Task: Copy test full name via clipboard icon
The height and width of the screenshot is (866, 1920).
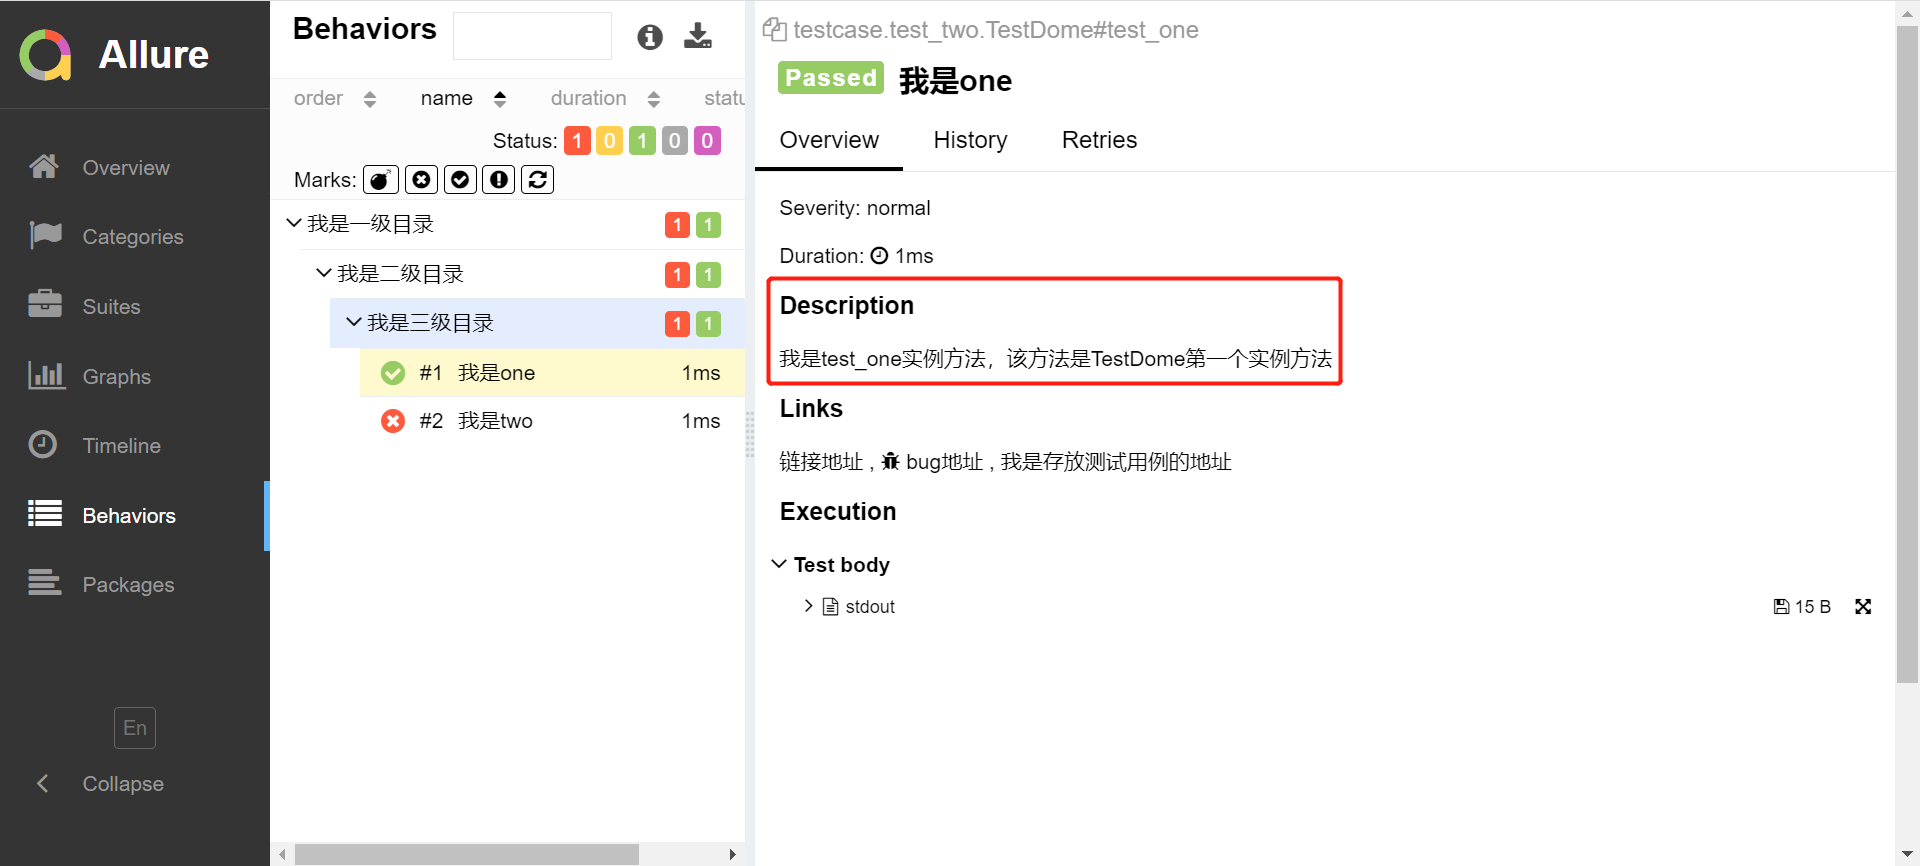Action: click(x=774, y=29)
